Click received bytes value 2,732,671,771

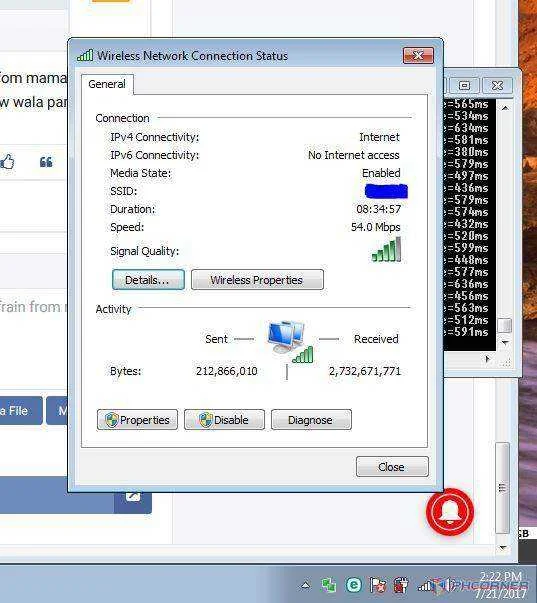pyautogui.click(x=365, y=371)
